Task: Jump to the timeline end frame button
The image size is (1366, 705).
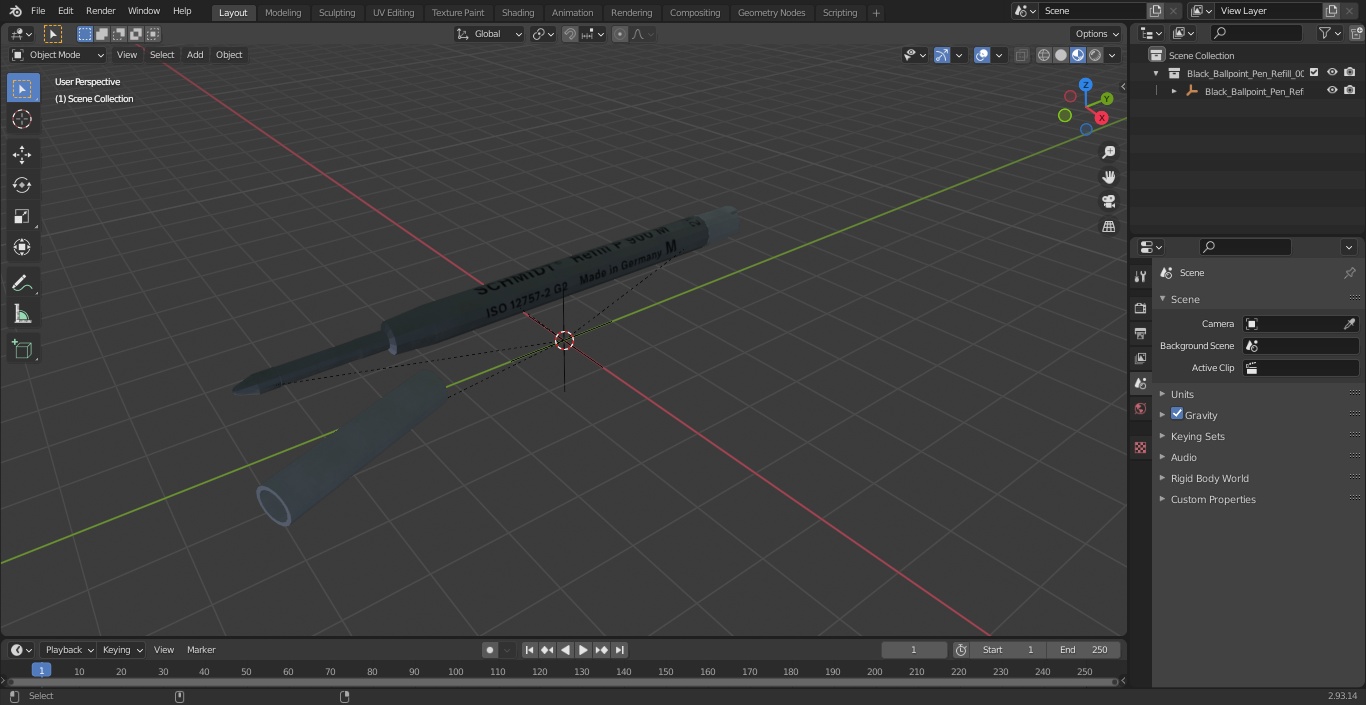Action: [x=619, y=650]
